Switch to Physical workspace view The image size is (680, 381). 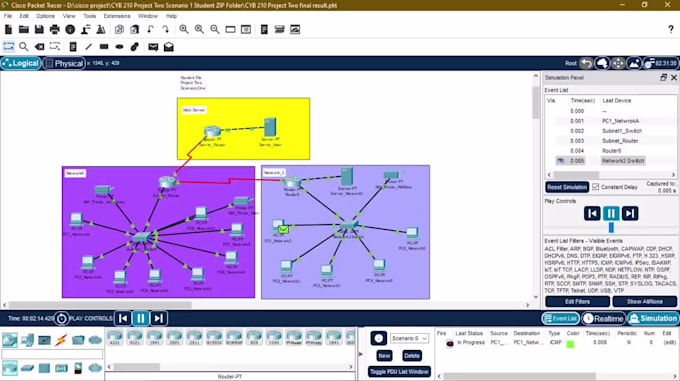coord(64,63)
